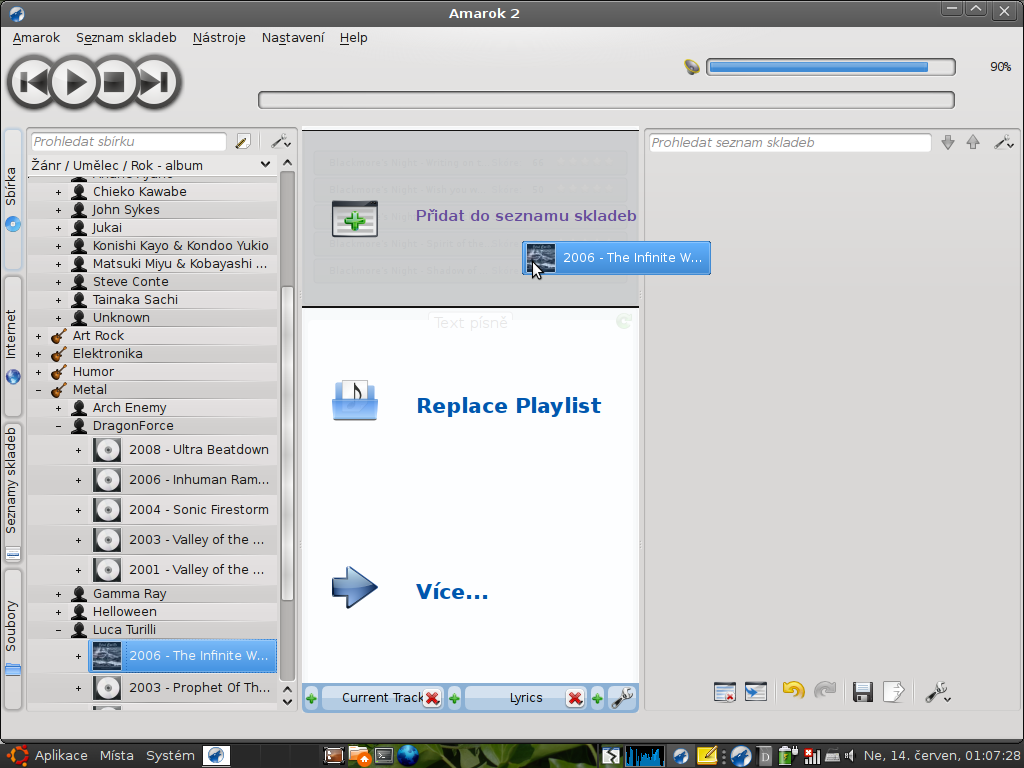
Task: Open the Nastavení menu
Action: (x=293, y=38)
